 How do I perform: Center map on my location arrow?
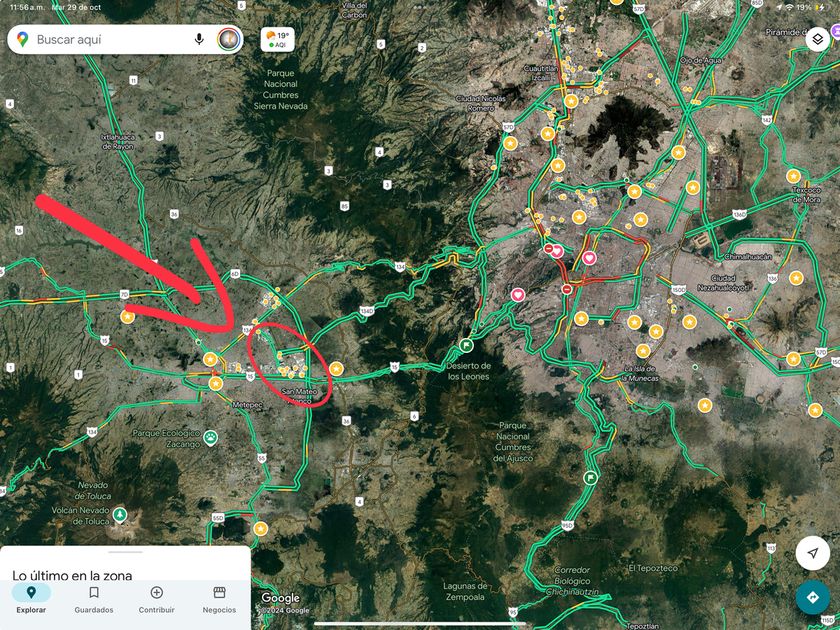813,553
